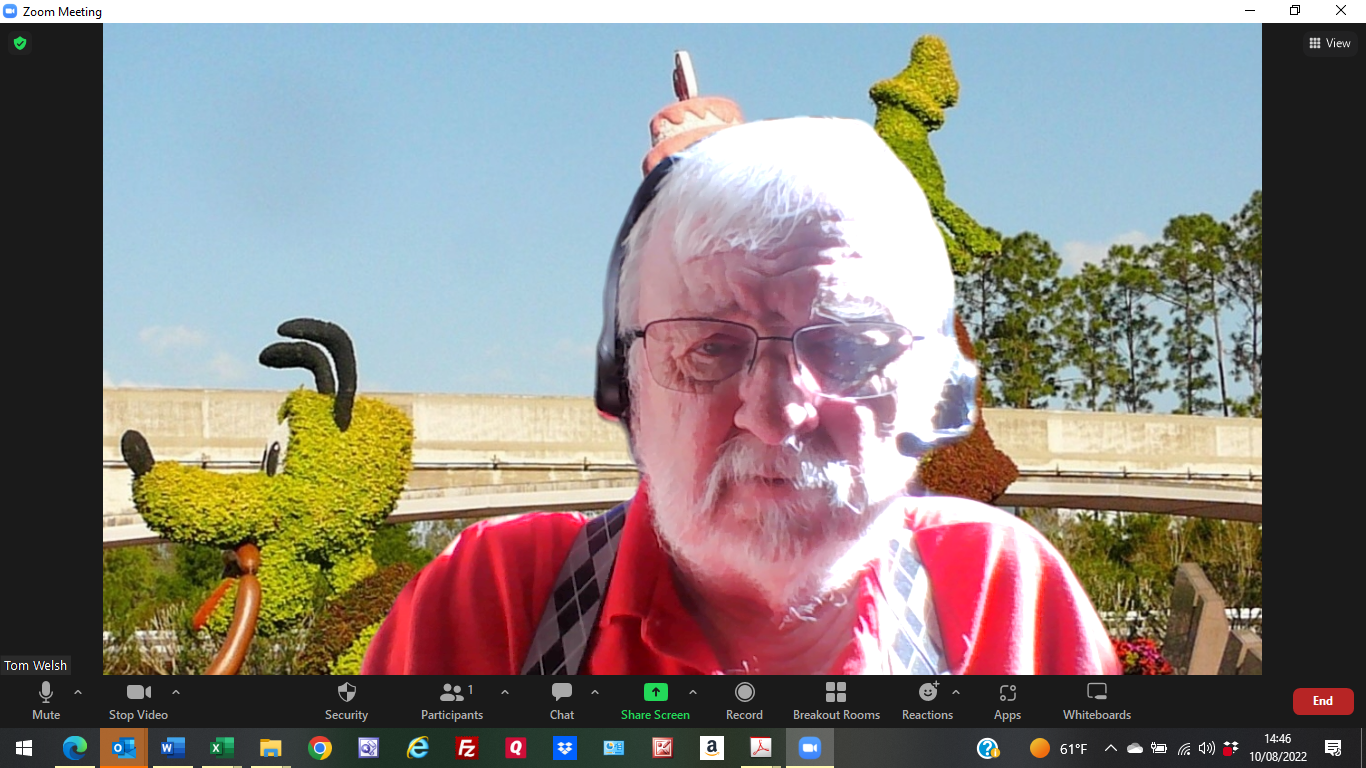Open video options arrow beside Stop Video
Screen dimensions: 1366x768
pos(176,692)
